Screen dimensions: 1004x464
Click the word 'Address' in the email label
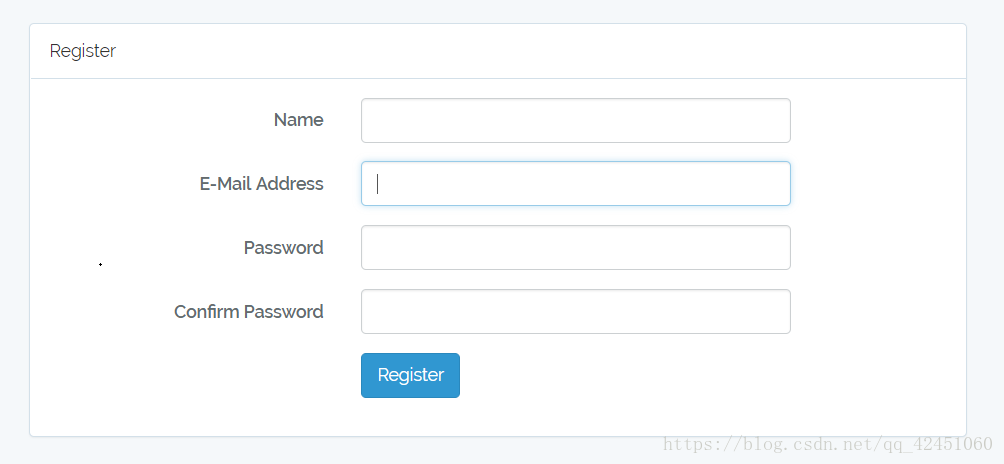point(290,184)
